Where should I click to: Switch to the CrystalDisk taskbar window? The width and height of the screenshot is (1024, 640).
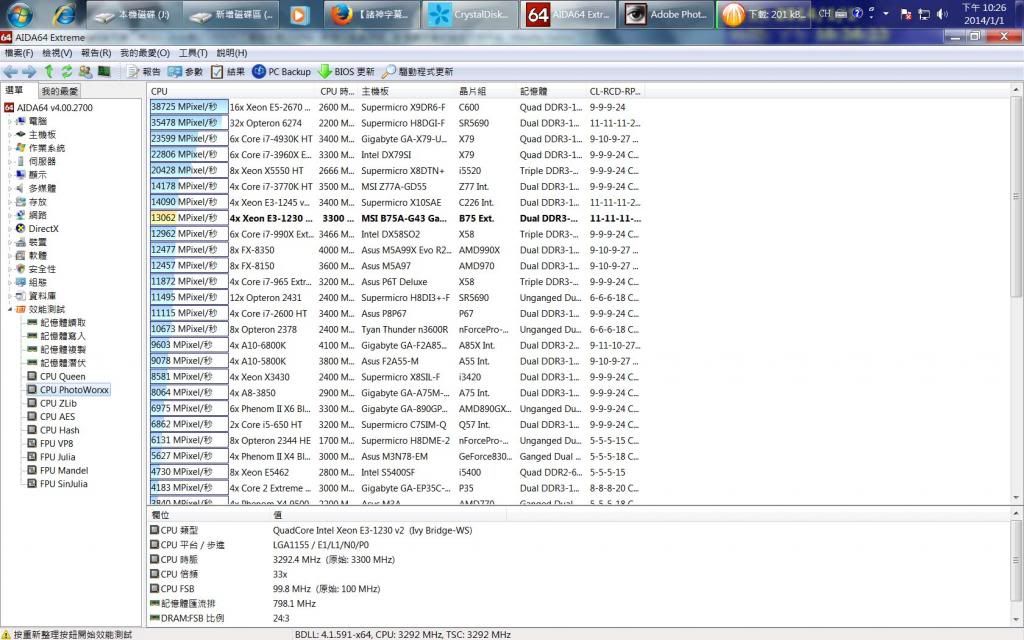(x=470, y=14)
